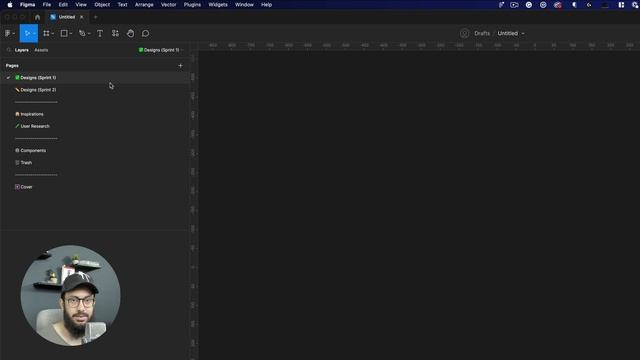Open the View menu
Image resolution: width=640 pixels, height=360 pixels.
[81, 5]
